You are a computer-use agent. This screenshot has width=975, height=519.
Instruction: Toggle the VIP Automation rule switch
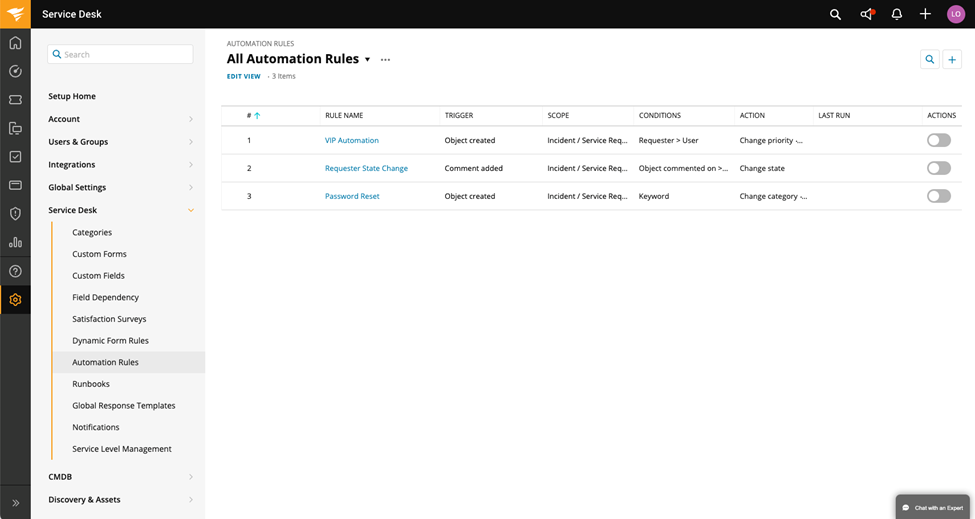pos(938,140)
